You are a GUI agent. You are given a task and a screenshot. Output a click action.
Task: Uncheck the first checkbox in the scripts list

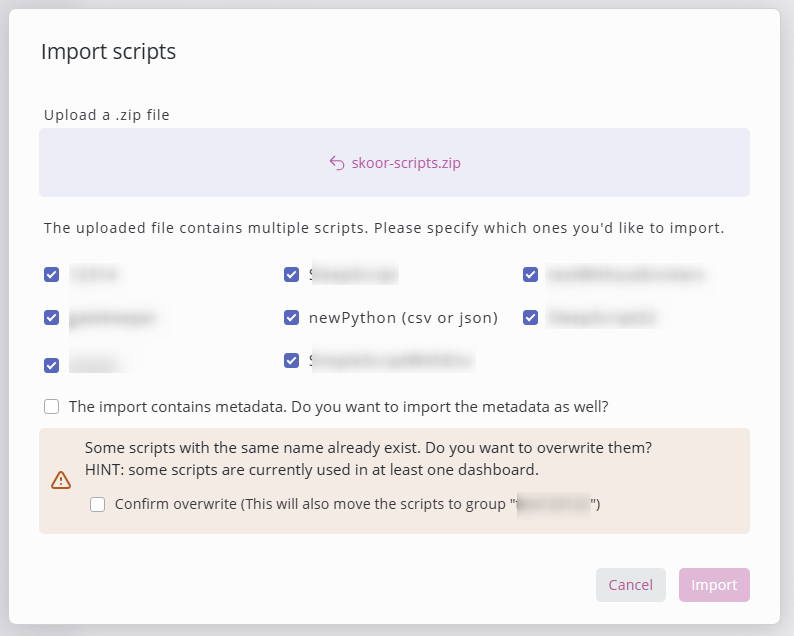tap(51, 274)
